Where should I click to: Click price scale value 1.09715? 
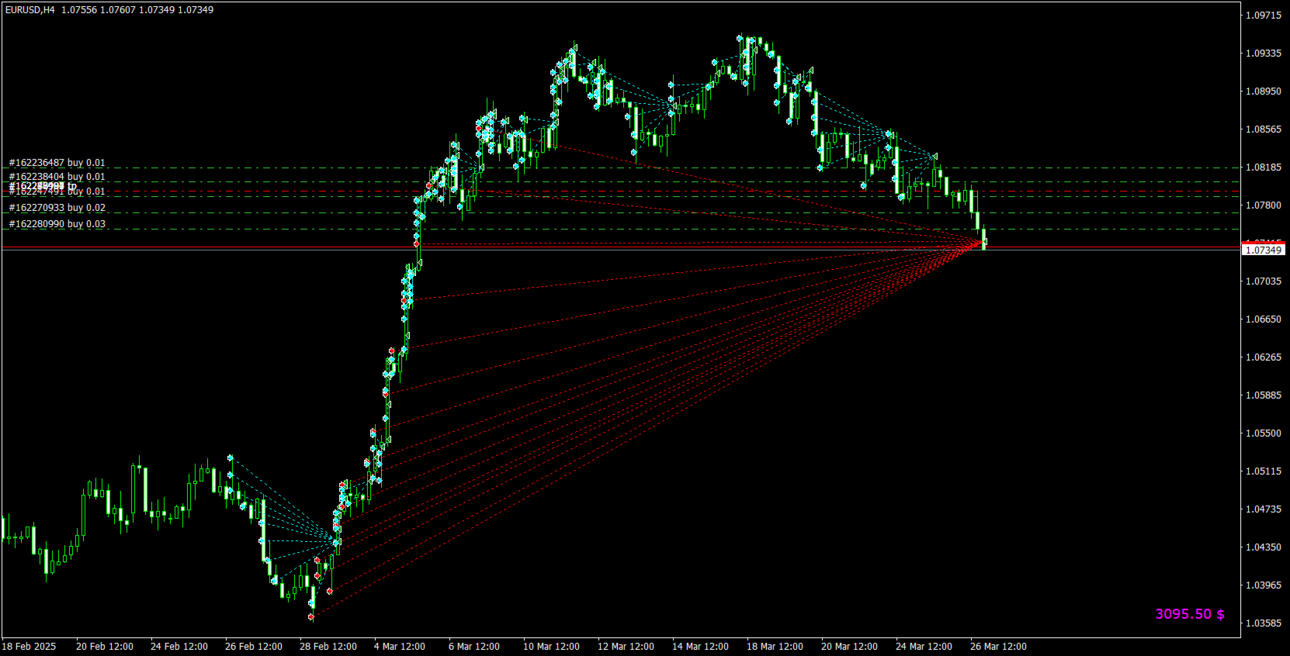[x=1264, y=15]
